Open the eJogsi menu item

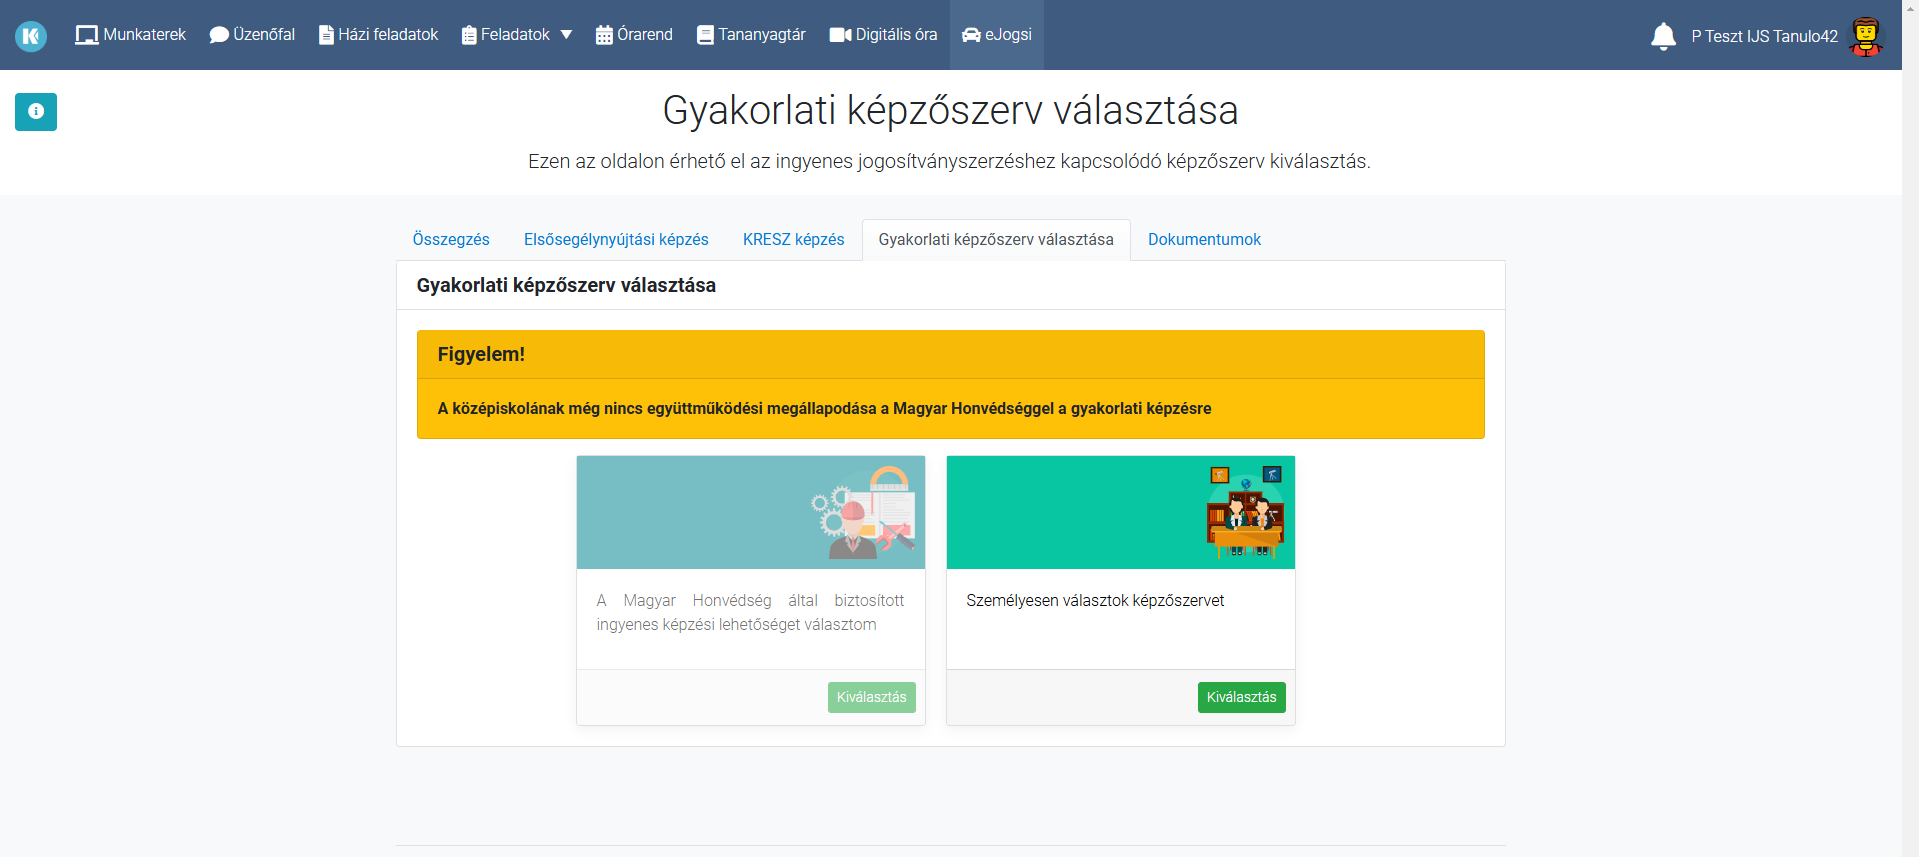pyautogui.click(x=997, y=35)
